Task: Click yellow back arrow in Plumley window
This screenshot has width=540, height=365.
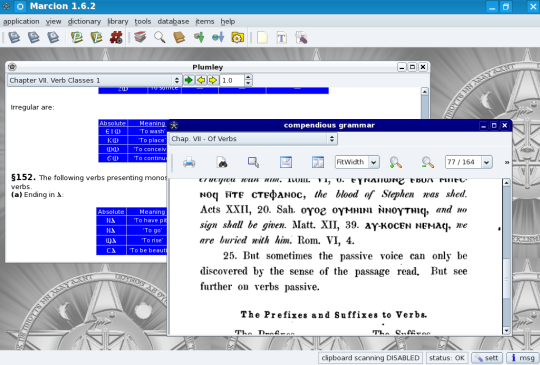Action: point(201,80)
